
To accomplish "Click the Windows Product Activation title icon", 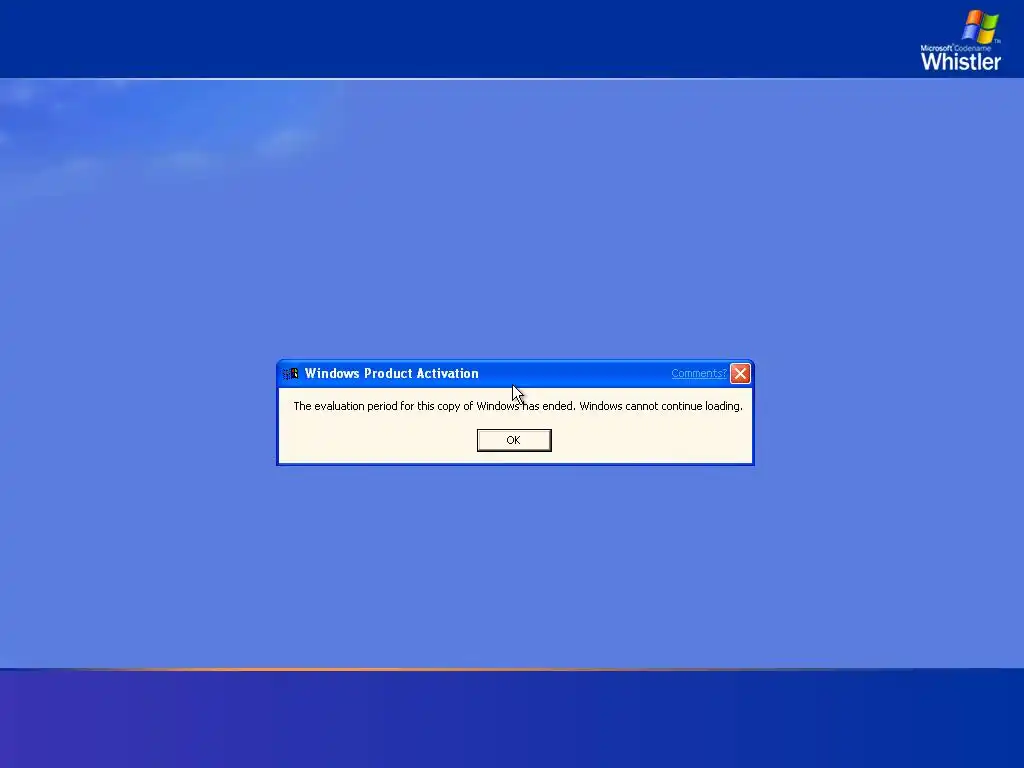I will [x=291, y=374].
